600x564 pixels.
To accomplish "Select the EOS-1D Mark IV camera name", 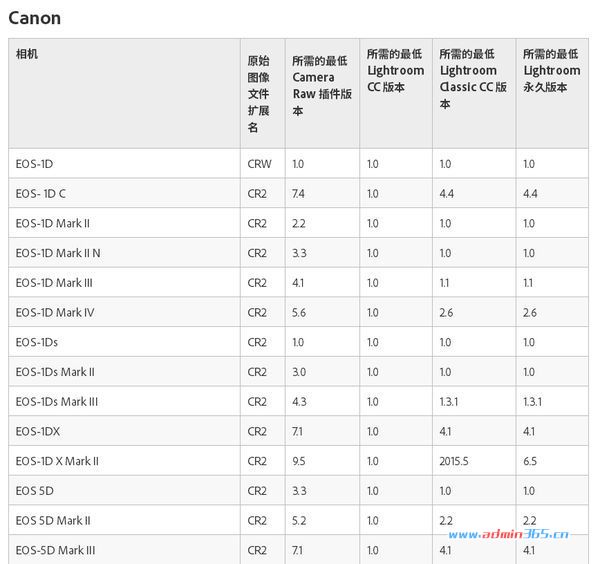I will pos(55,313).
